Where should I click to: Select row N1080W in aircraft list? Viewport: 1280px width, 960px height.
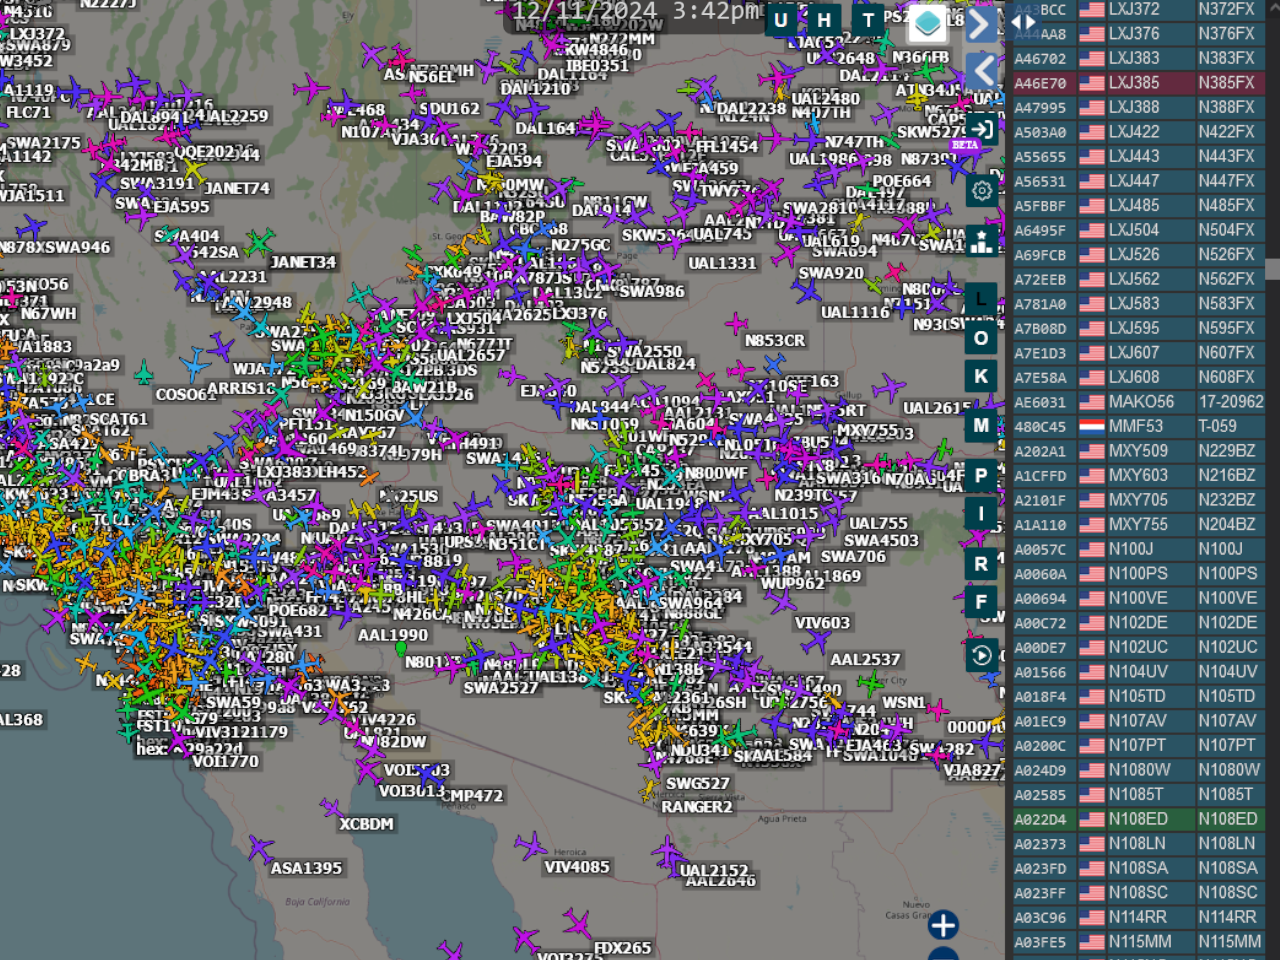[1138, 770]
